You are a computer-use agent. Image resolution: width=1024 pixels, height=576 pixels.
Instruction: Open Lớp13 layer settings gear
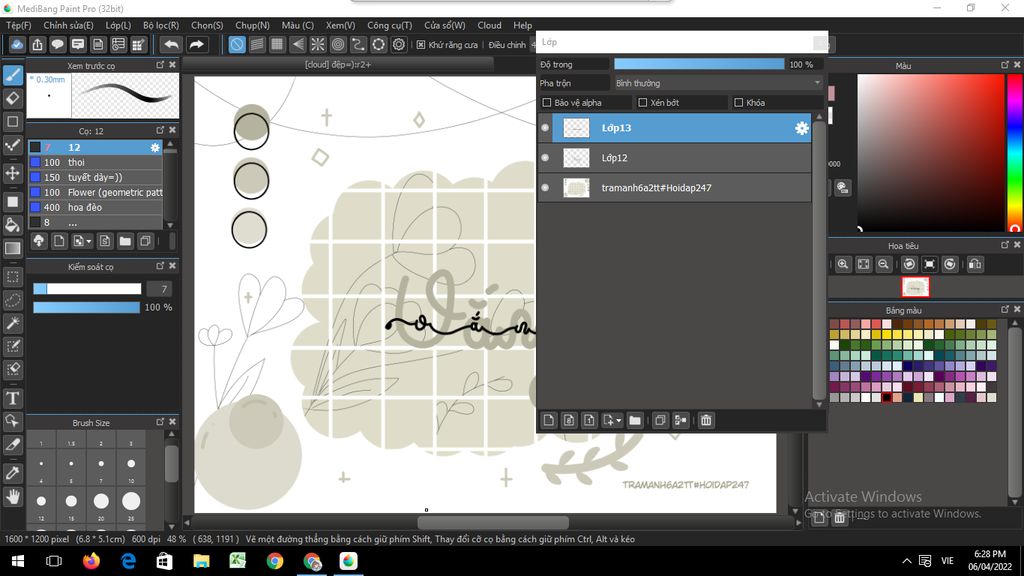coord(801,128)
